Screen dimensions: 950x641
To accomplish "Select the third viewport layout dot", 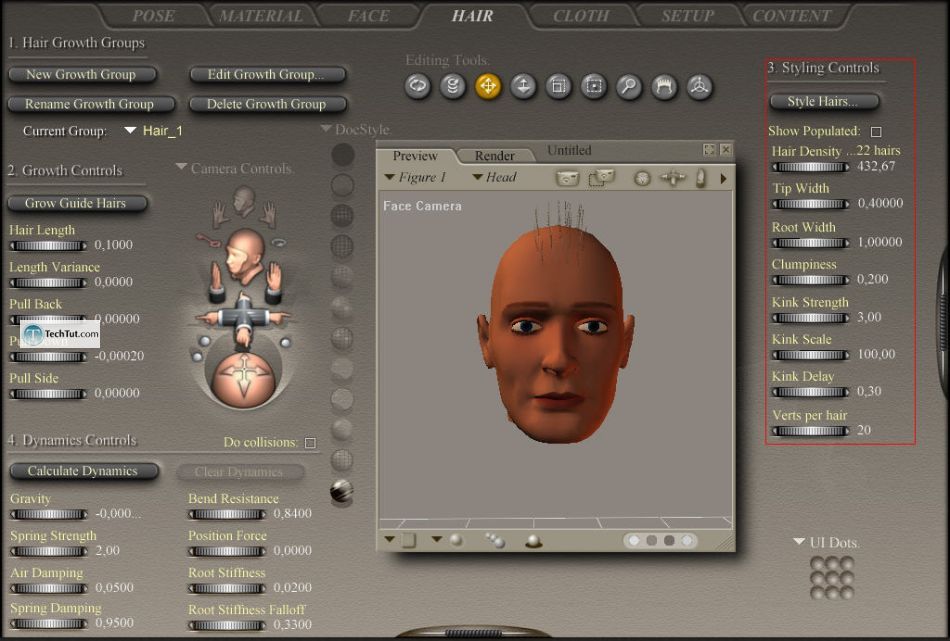I will (669, 540).
